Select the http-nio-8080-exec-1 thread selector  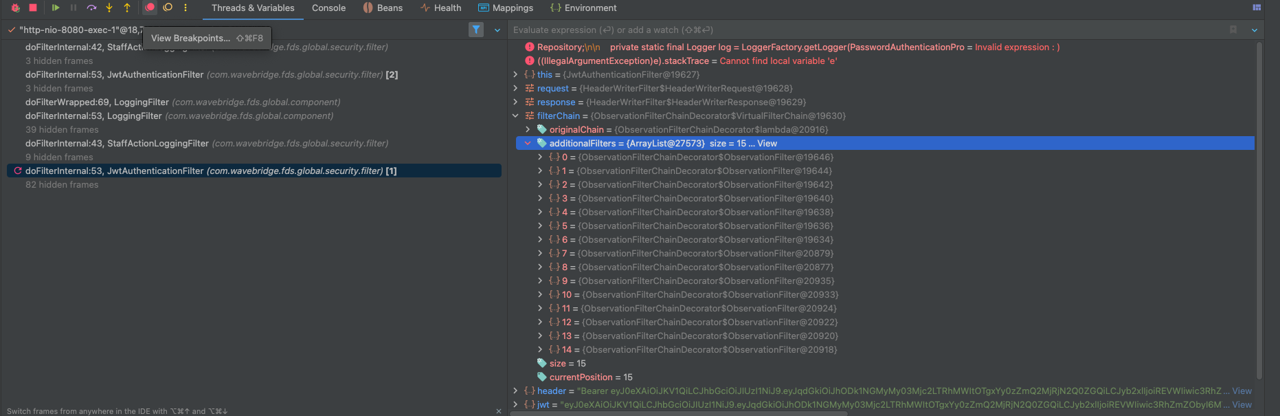[81, 30]
